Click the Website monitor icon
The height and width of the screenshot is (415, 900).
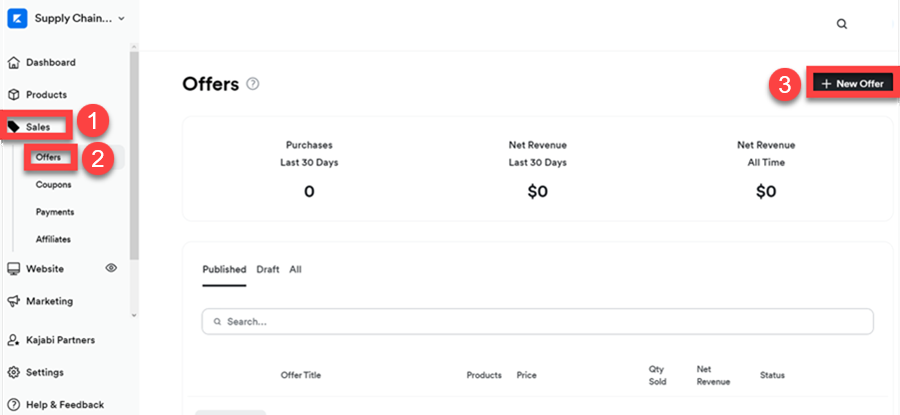coord(14,269)
